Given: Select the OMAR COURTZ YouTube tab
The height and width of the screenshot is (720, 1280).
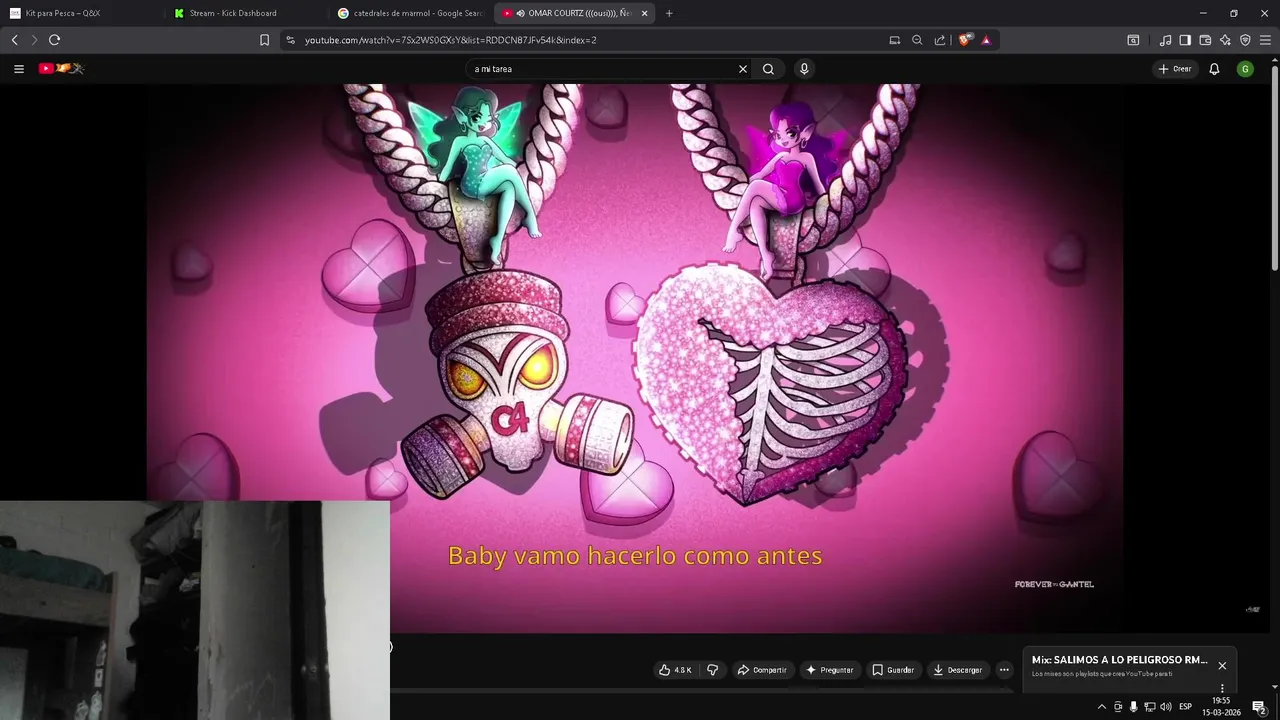Looking at the screenshot, I should (575, 13).
